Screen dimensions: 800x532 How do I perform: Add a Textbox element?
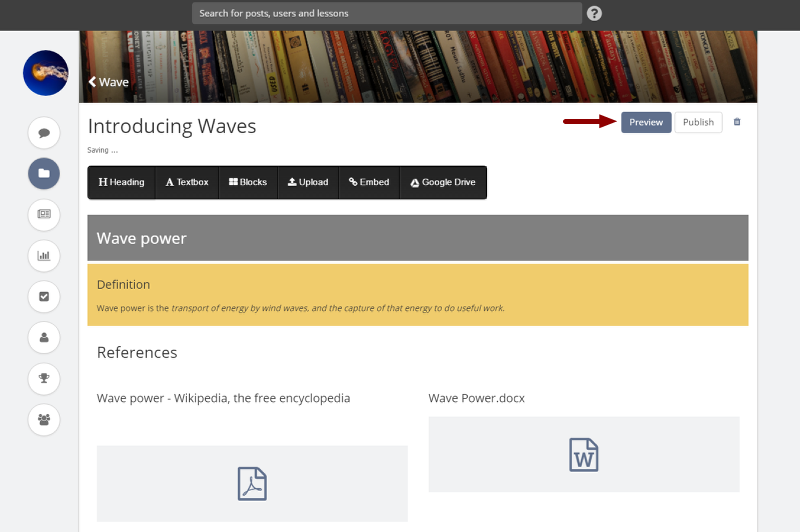coord(187,182)
